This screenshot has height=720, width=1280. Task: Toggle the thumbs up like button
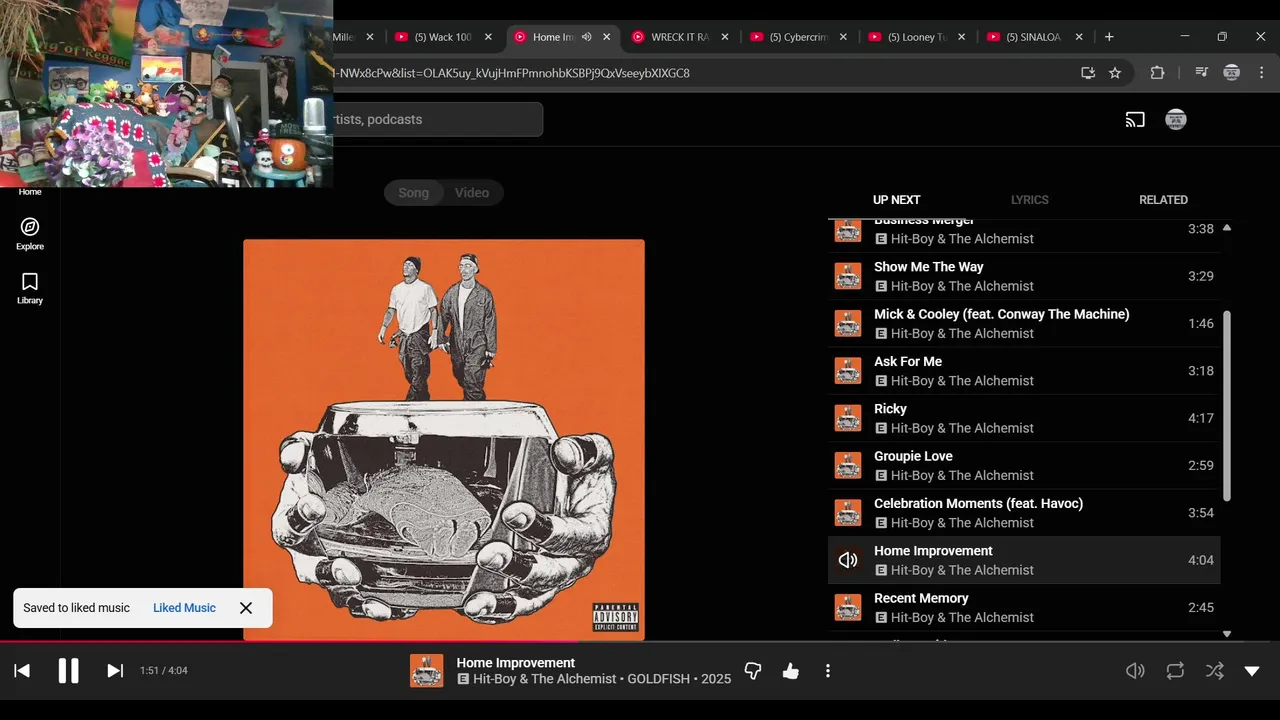pyautogui.click(x=791, y=671)
